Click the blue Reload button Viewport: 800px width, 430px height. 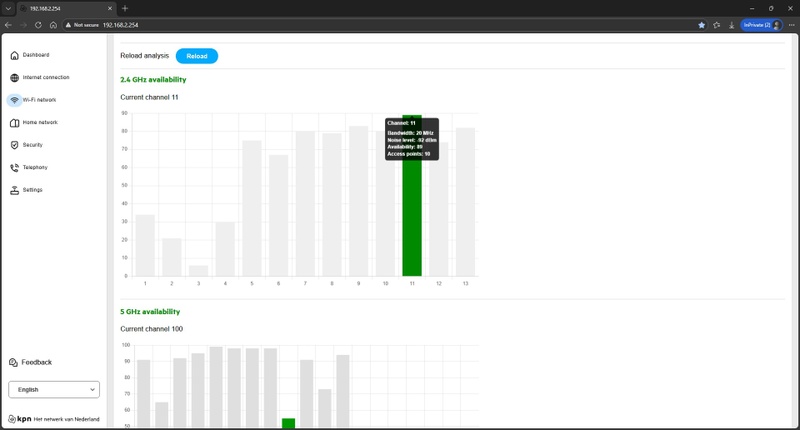(197, 56)
